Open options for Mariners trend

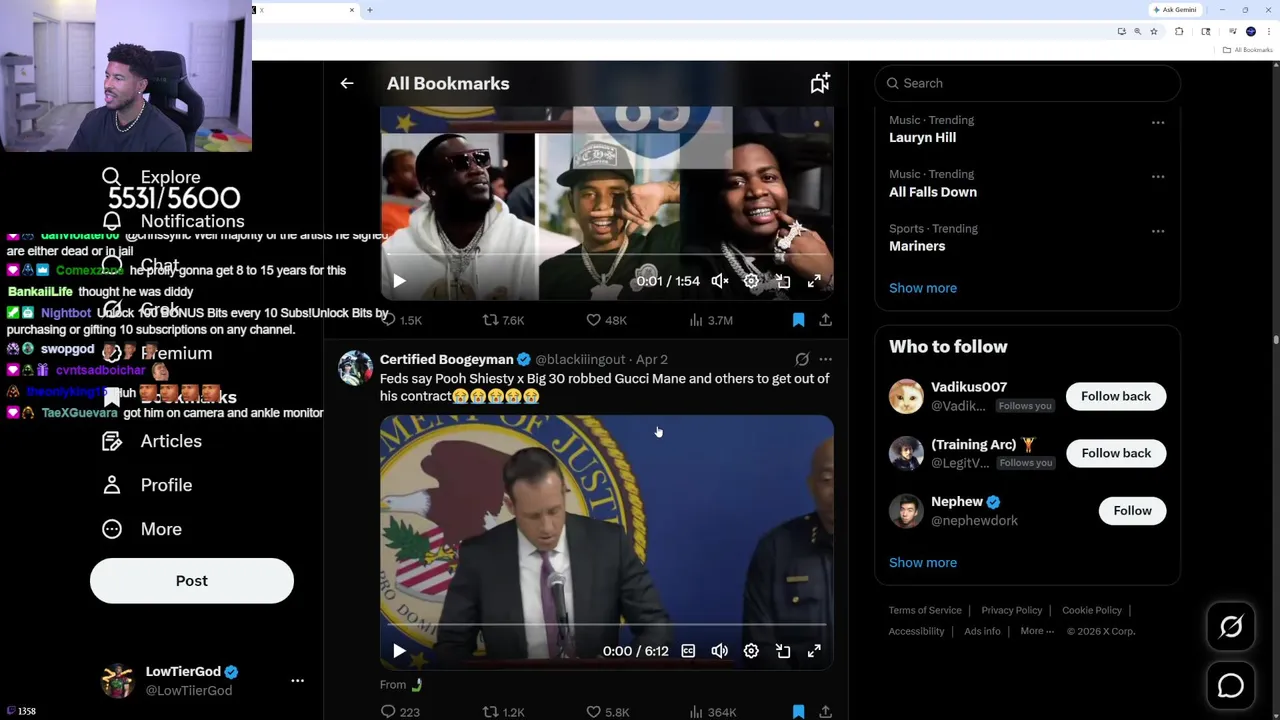tap(1158, 231)
